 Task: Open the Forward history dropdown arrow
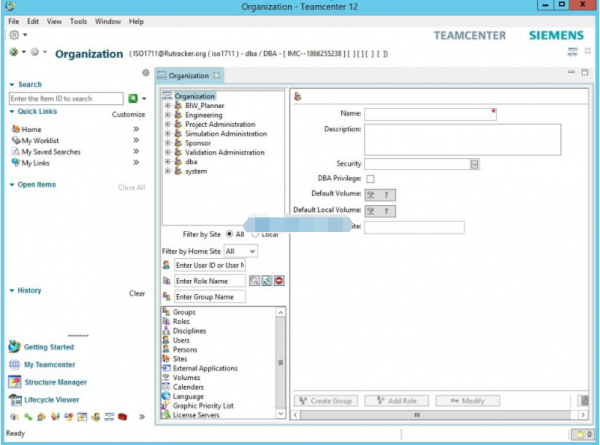coord(45,52)
